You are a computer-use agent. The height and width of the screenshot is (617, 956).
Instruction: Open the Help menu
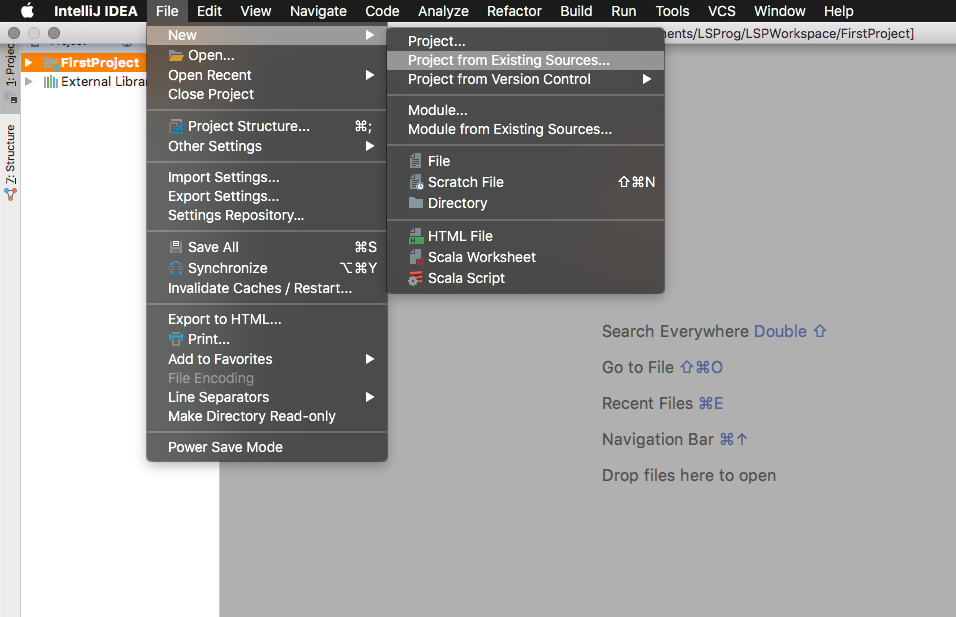click(839, 11)
